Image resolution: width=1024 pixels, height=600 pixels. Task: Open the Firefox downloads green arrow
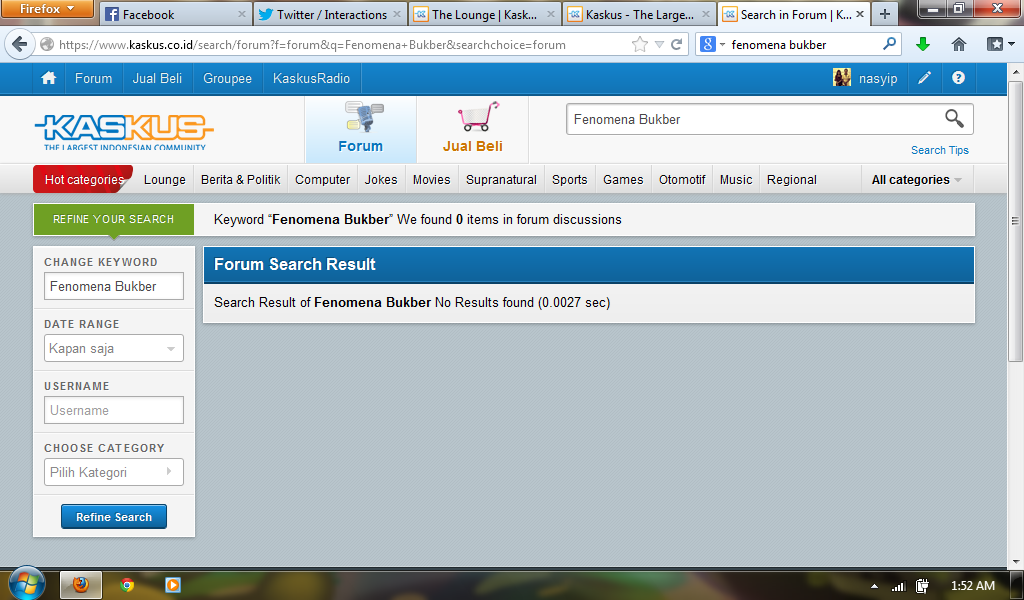pyautogui.click(x=923, y=44)
